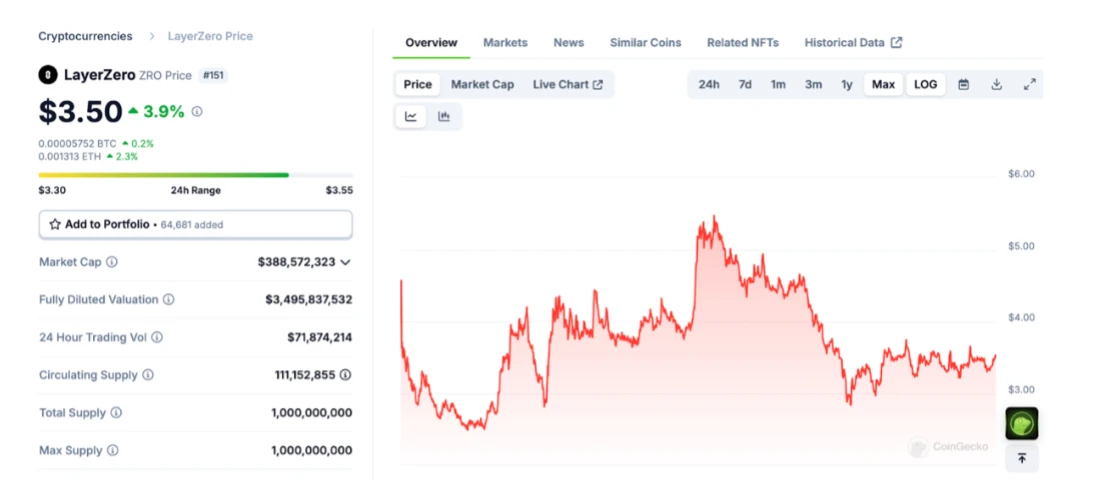Switch to the Similar Coins tab
The height and width of the screenshot is (480, 1100).
(x=645, y=43)
